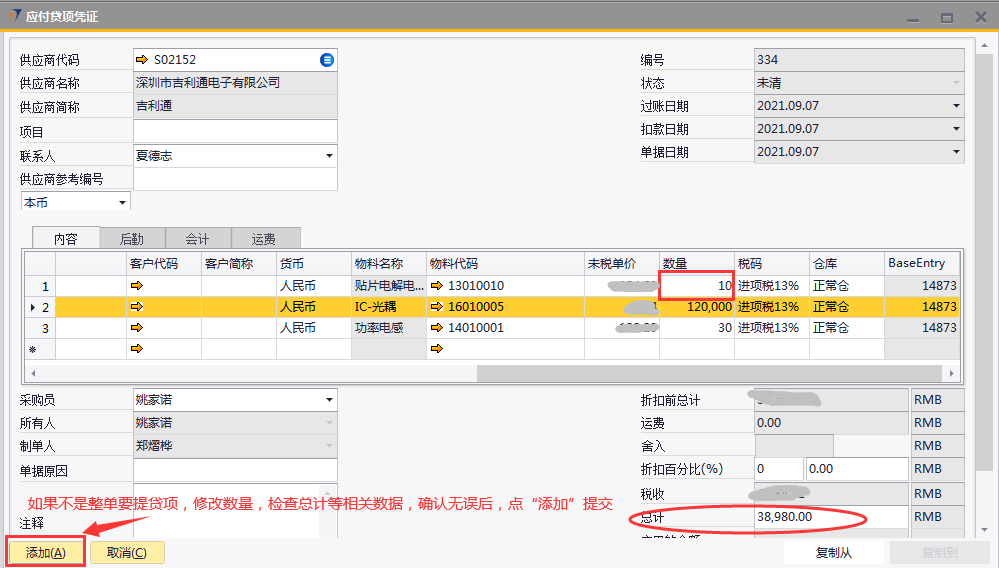Open the 本币 currency dropdown
The image size is (999, 568).
point(123,202)
